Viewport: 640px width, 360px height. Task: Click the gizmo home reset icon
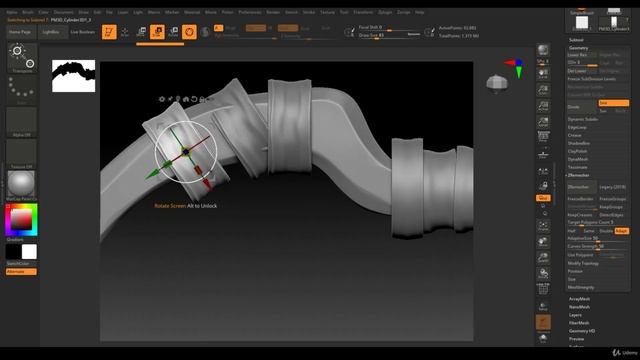(x=186, y=99)
